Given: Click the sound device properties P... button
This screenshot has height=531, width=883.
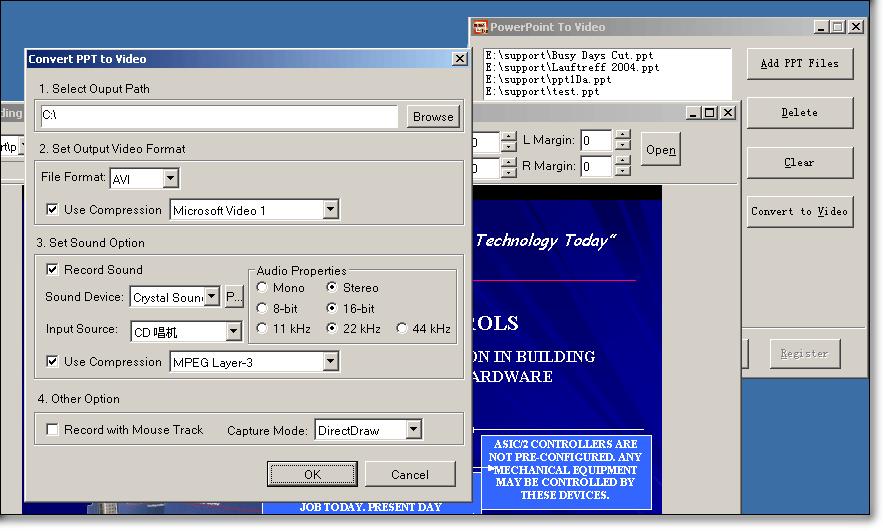Looking at the screenshot, I should [x=233, y=297].
